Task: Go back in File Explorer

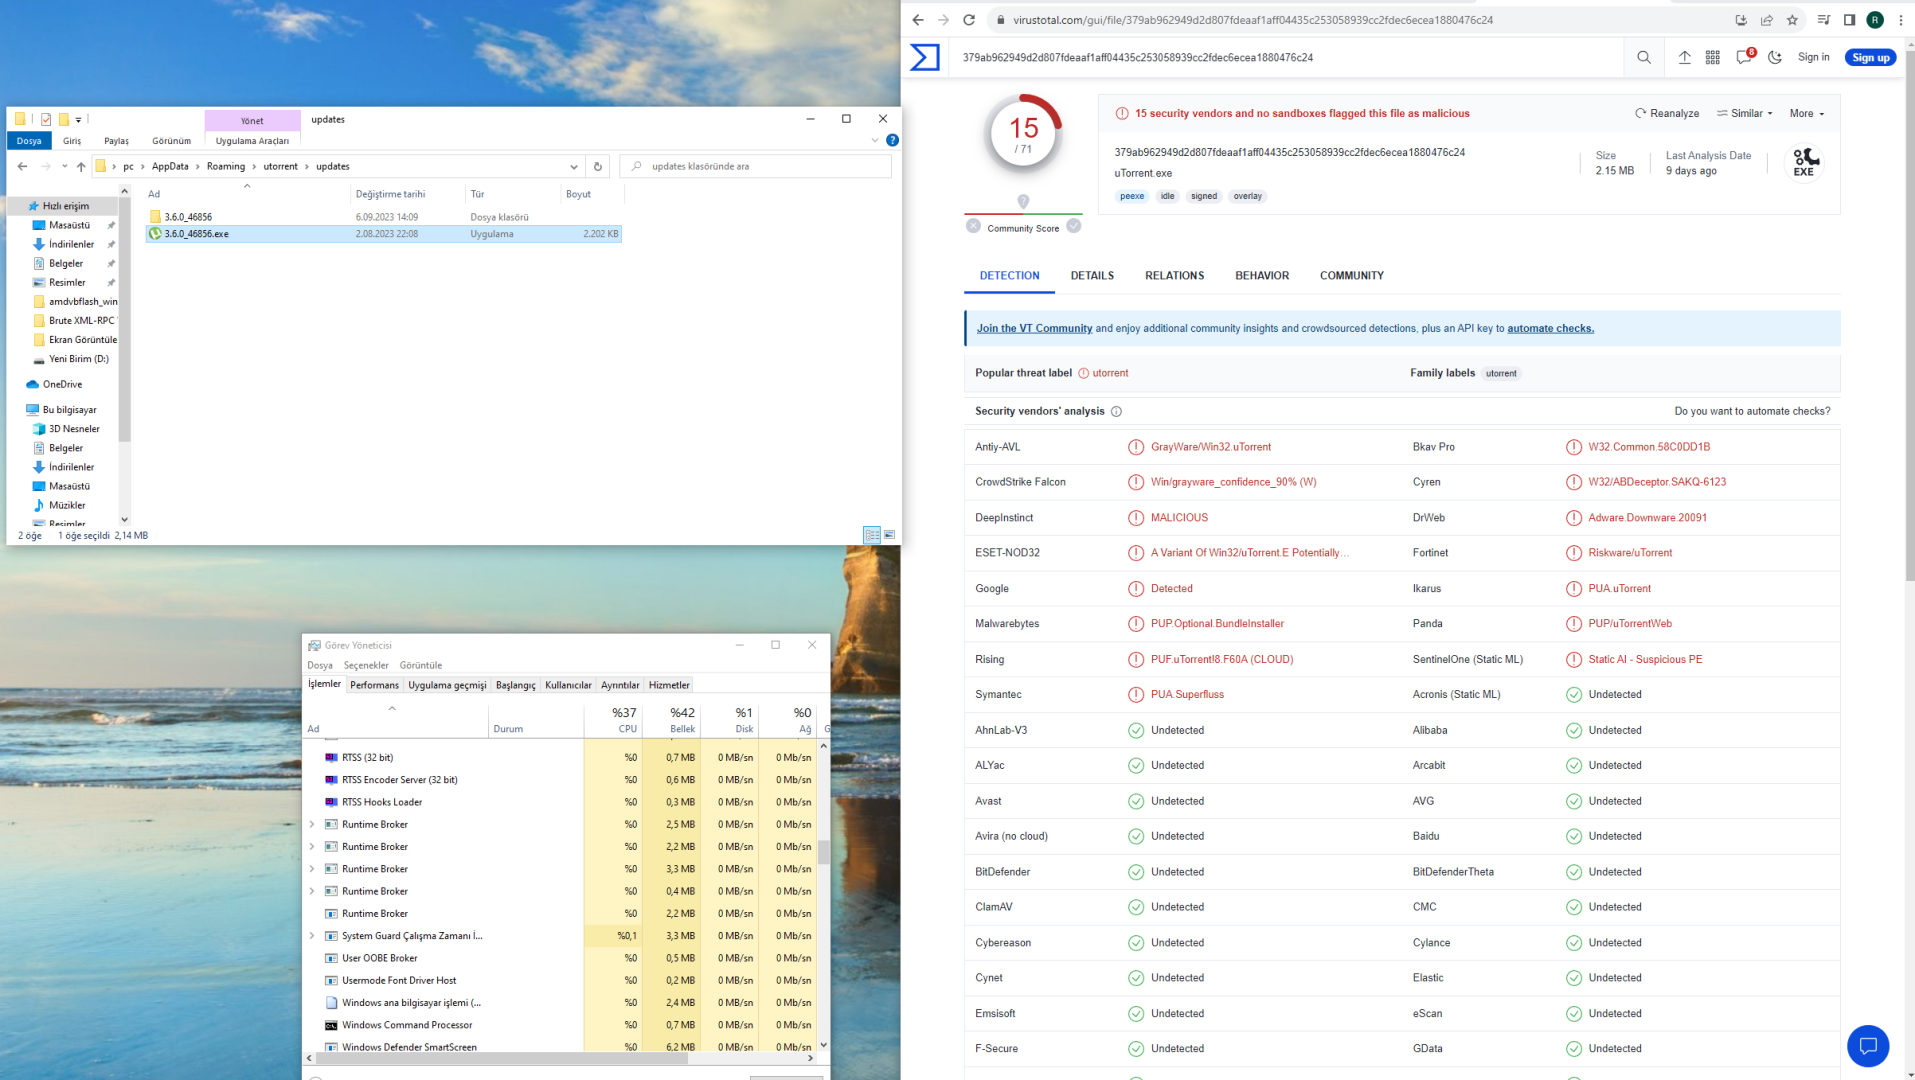Action: pos(23,166)
